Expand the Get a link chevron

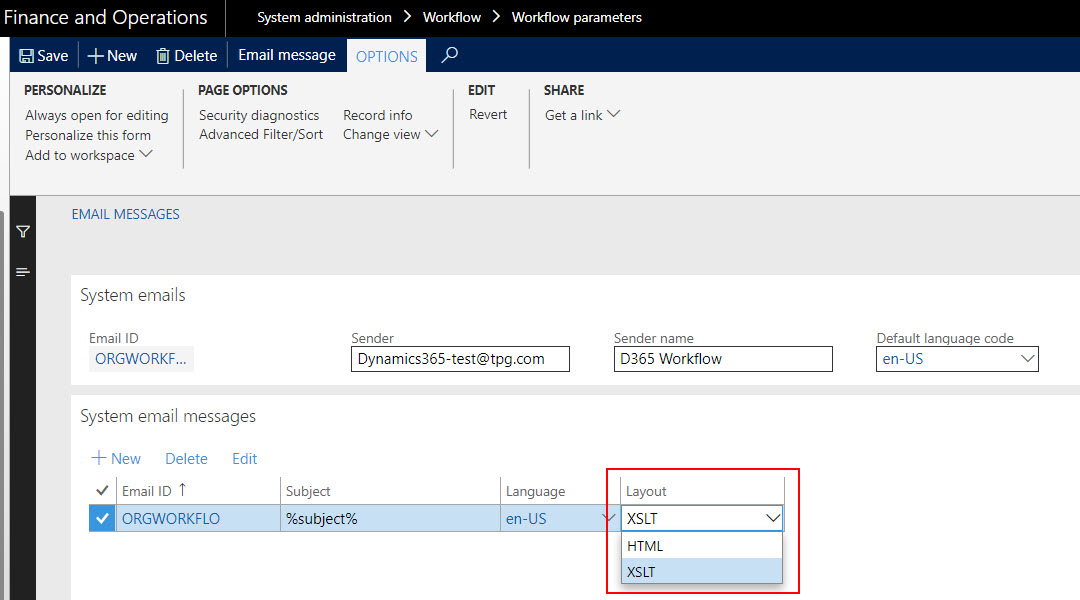[x=614, y=114]
